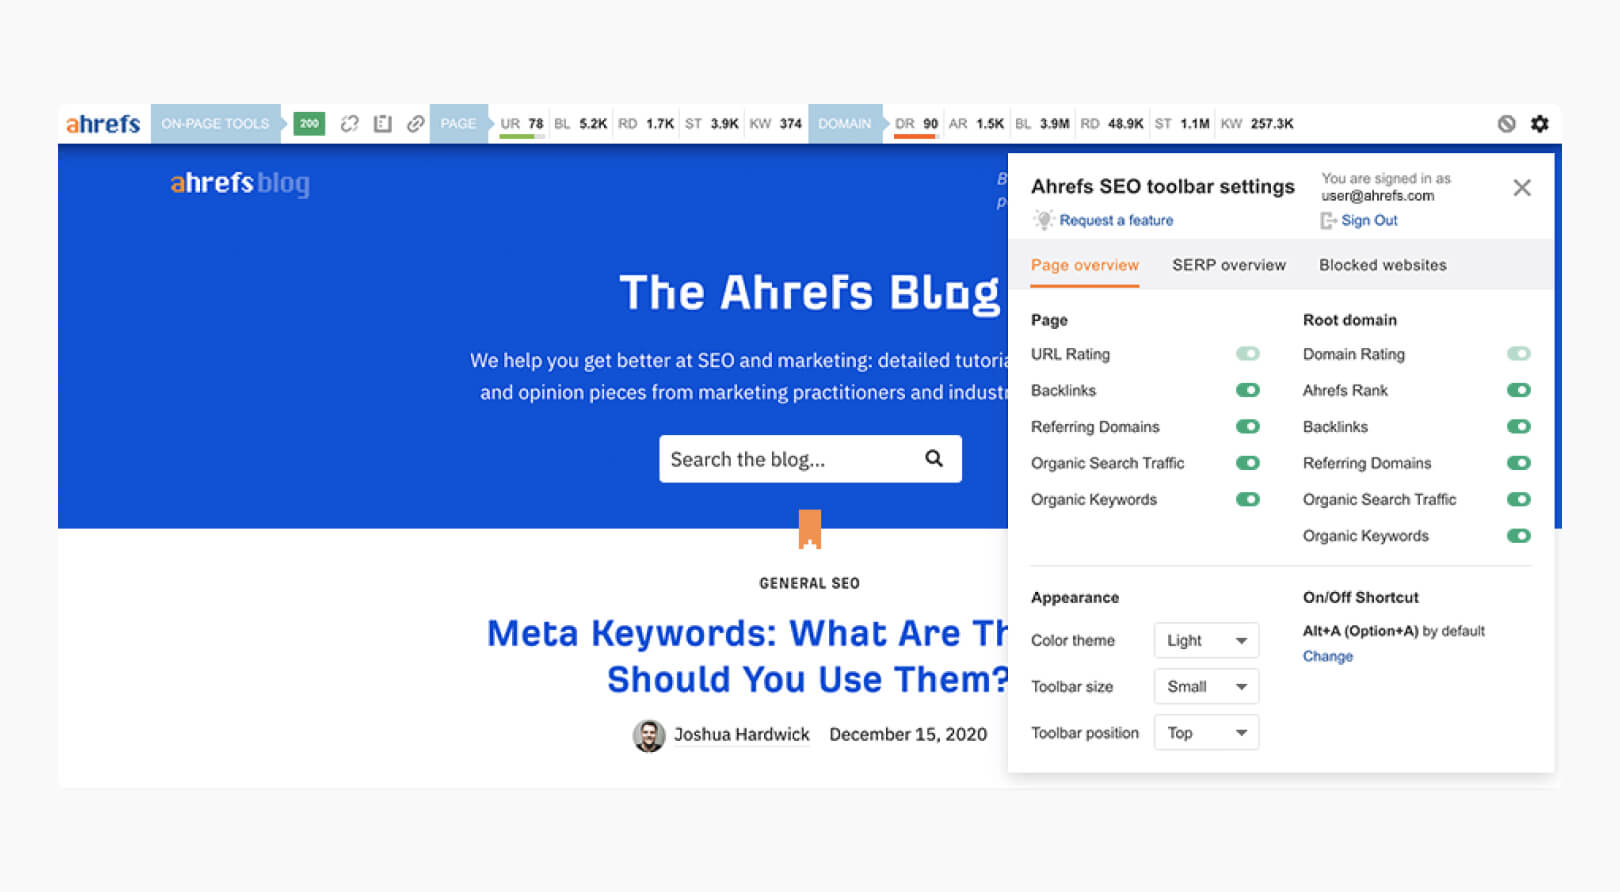Click the outgoing links chain icon
1620x892 pixels.
pos(415,124)
